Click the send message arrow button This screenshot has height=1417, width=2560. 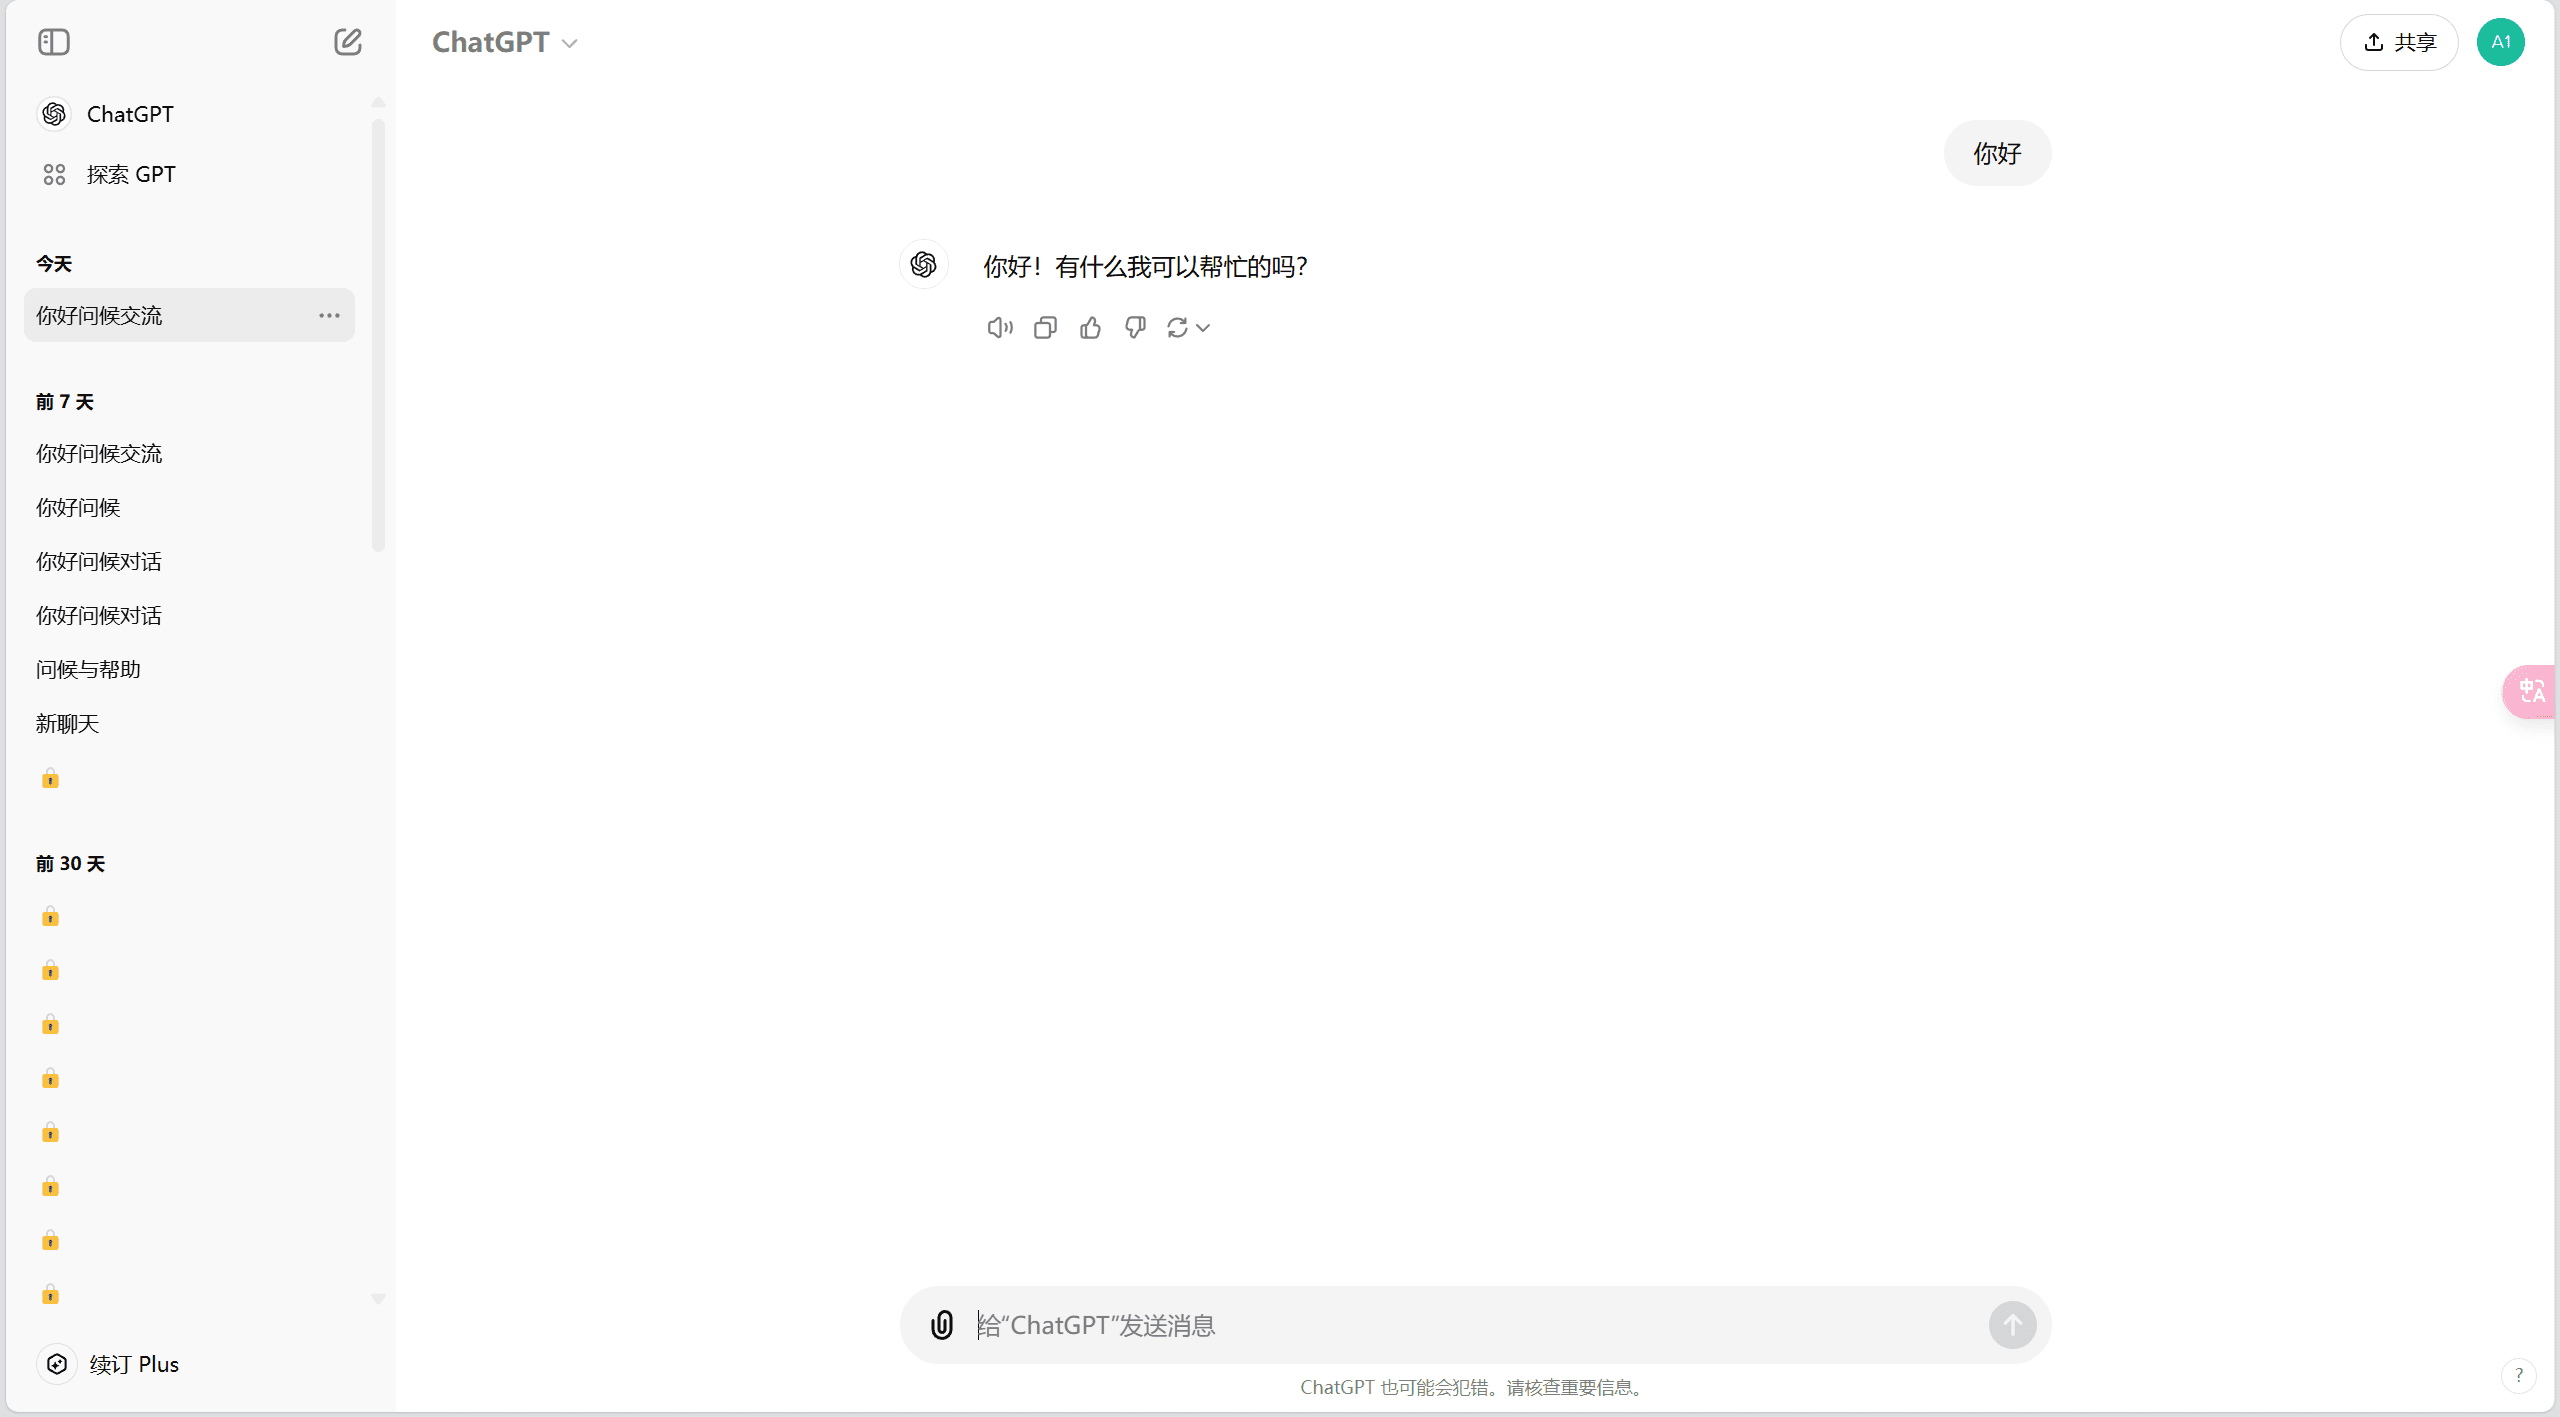pos(2012,1325)
